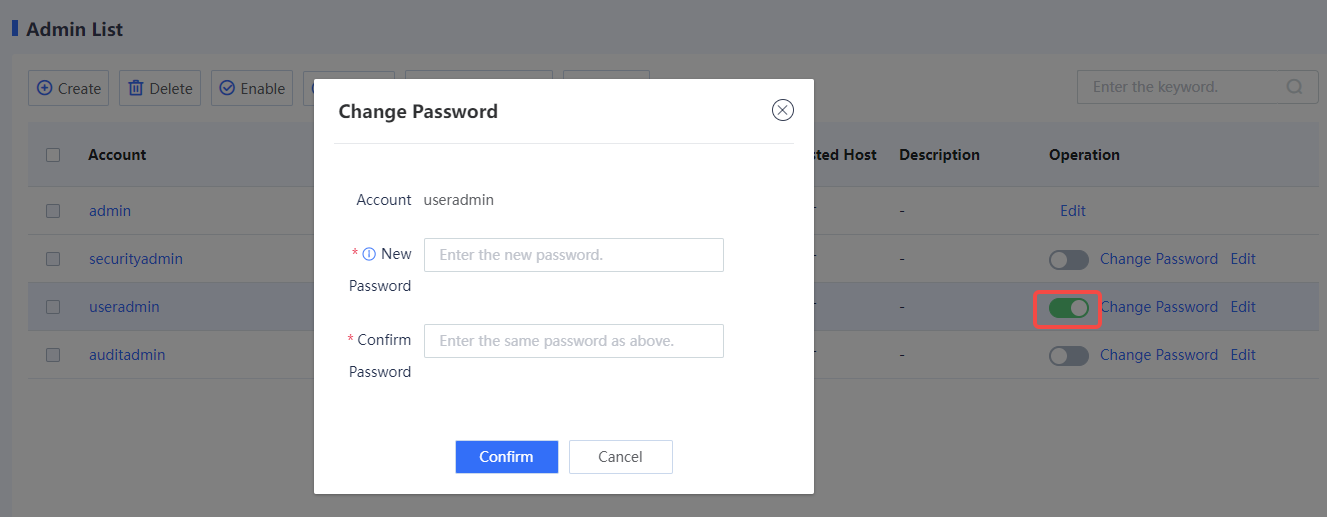This screenshot has height=517, width=1327.
Task: Open Change Password for auditadmin
Action: click(x=1159, y=355)
